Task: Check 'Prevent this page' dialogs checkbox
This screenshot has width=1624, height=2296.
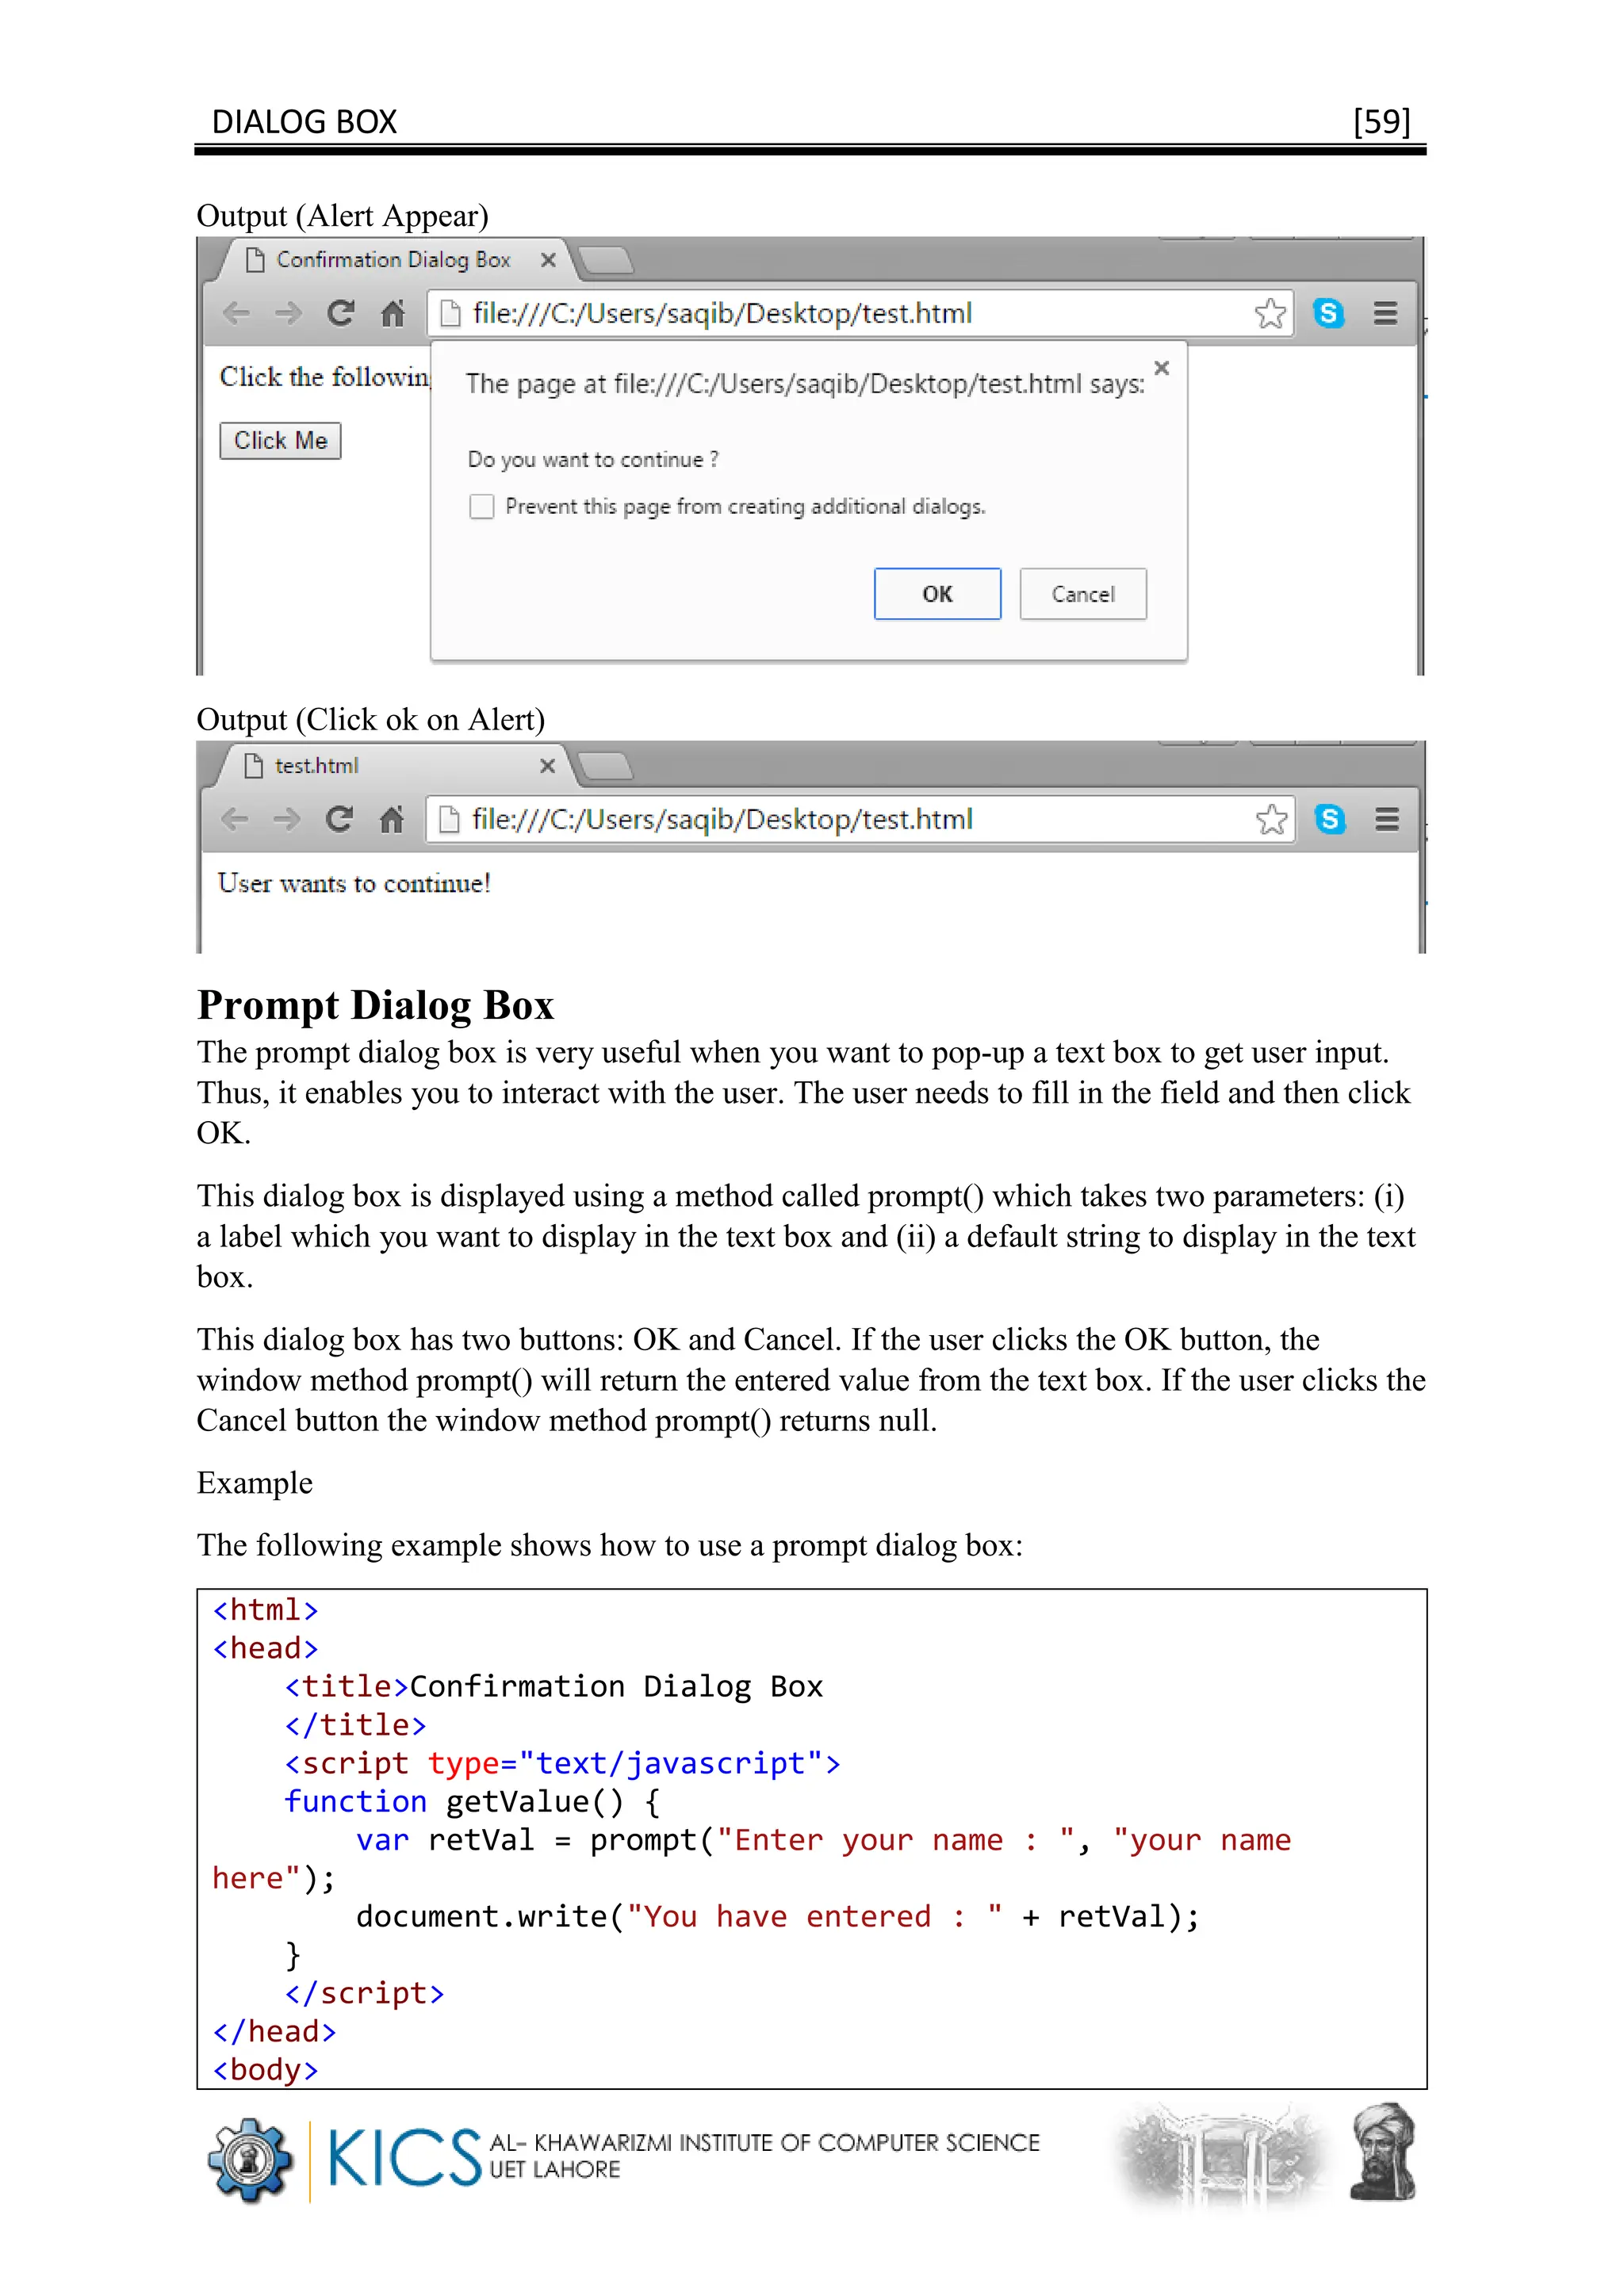Action: click(x=482, y=507)
